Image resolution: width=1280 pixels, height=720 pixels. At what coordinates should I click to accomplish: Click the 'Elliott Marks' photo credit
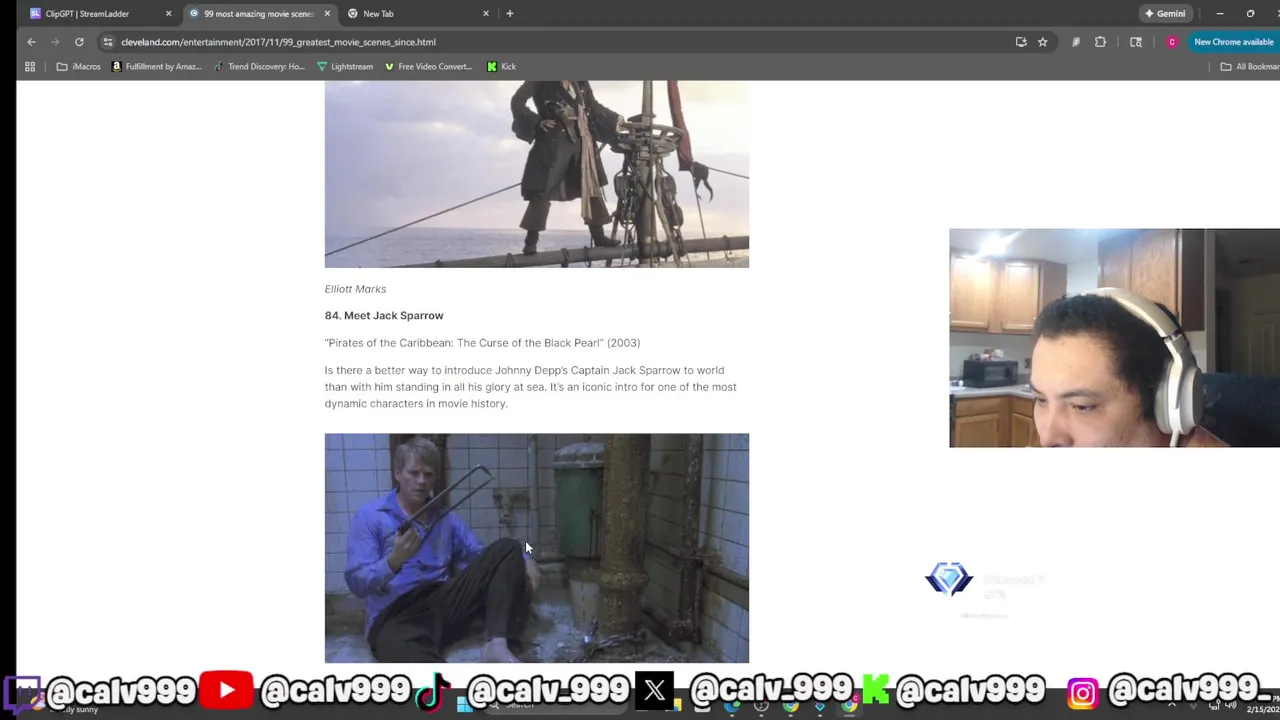(355, 289)
